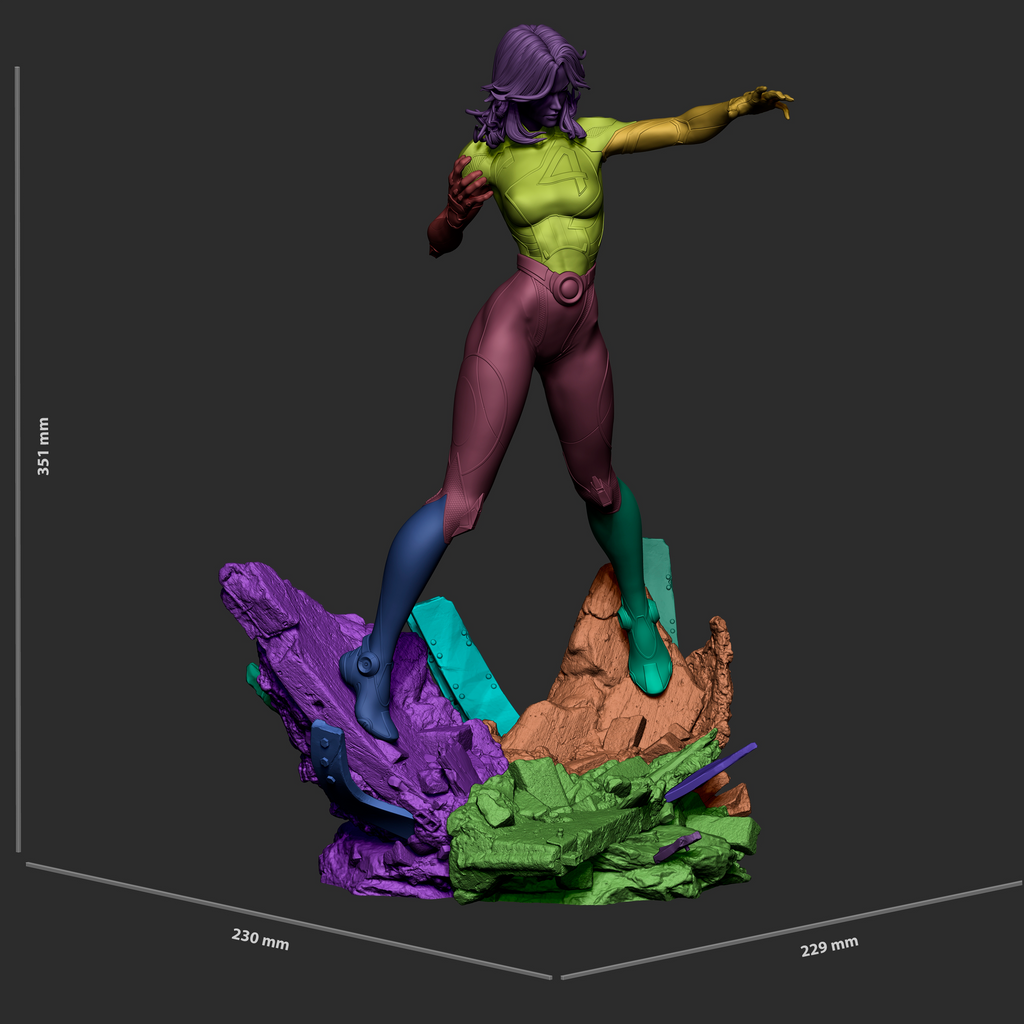Click the 351 mm height label

tap(43, 446)
